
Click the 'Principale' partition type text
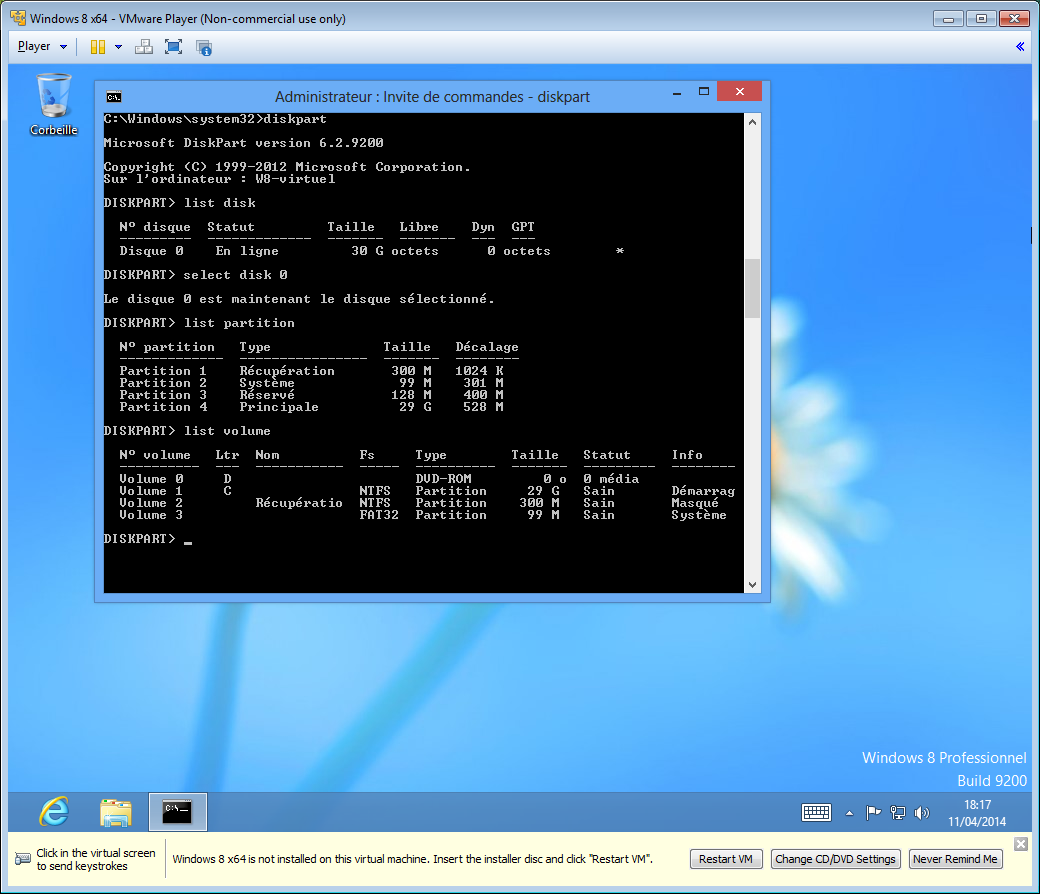[279, 407]
